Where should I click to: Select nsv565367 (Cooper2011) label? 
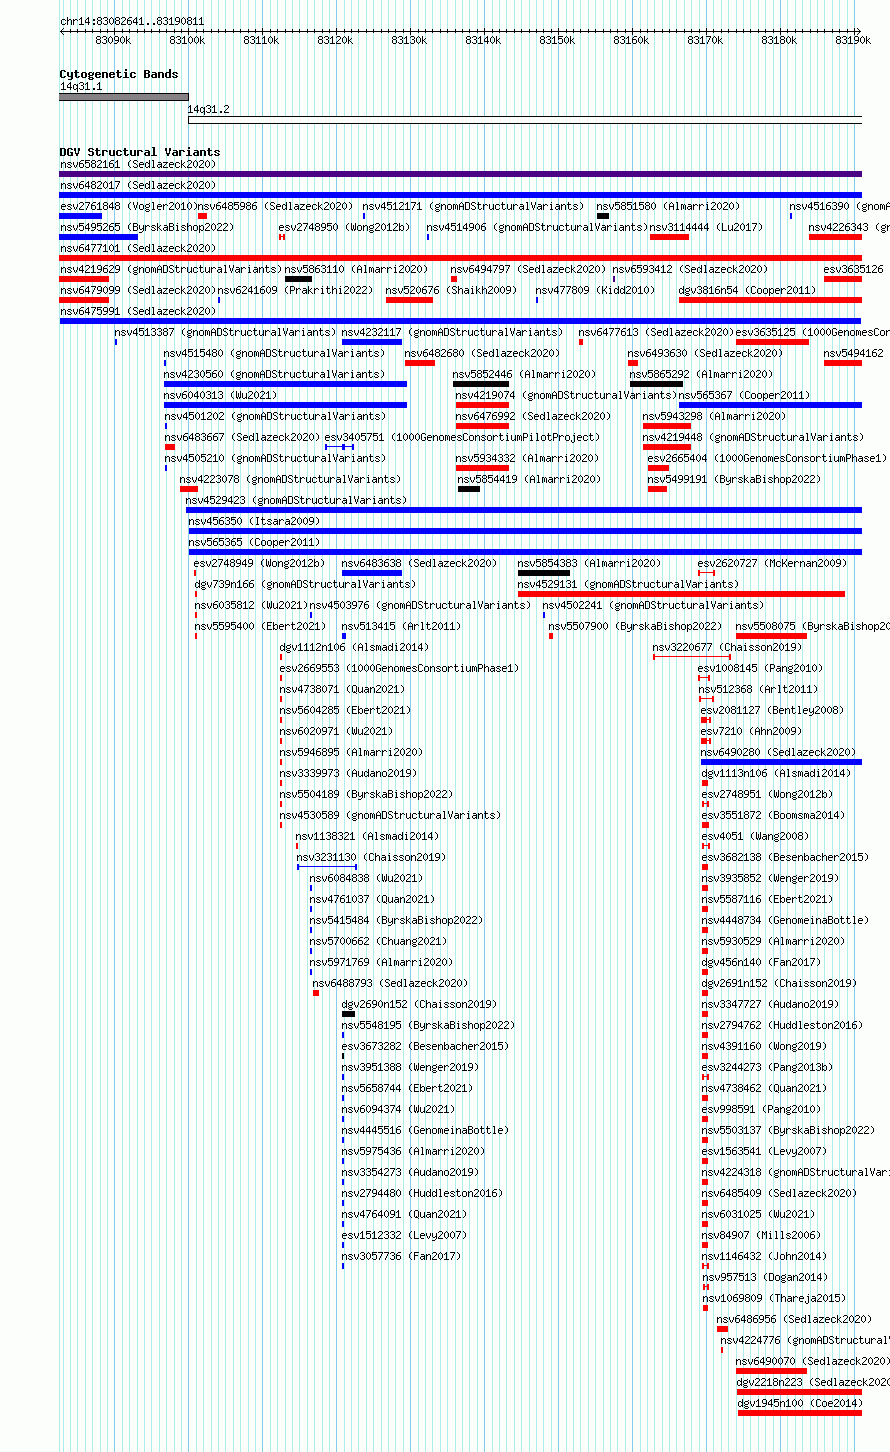(x=744, y=395)
